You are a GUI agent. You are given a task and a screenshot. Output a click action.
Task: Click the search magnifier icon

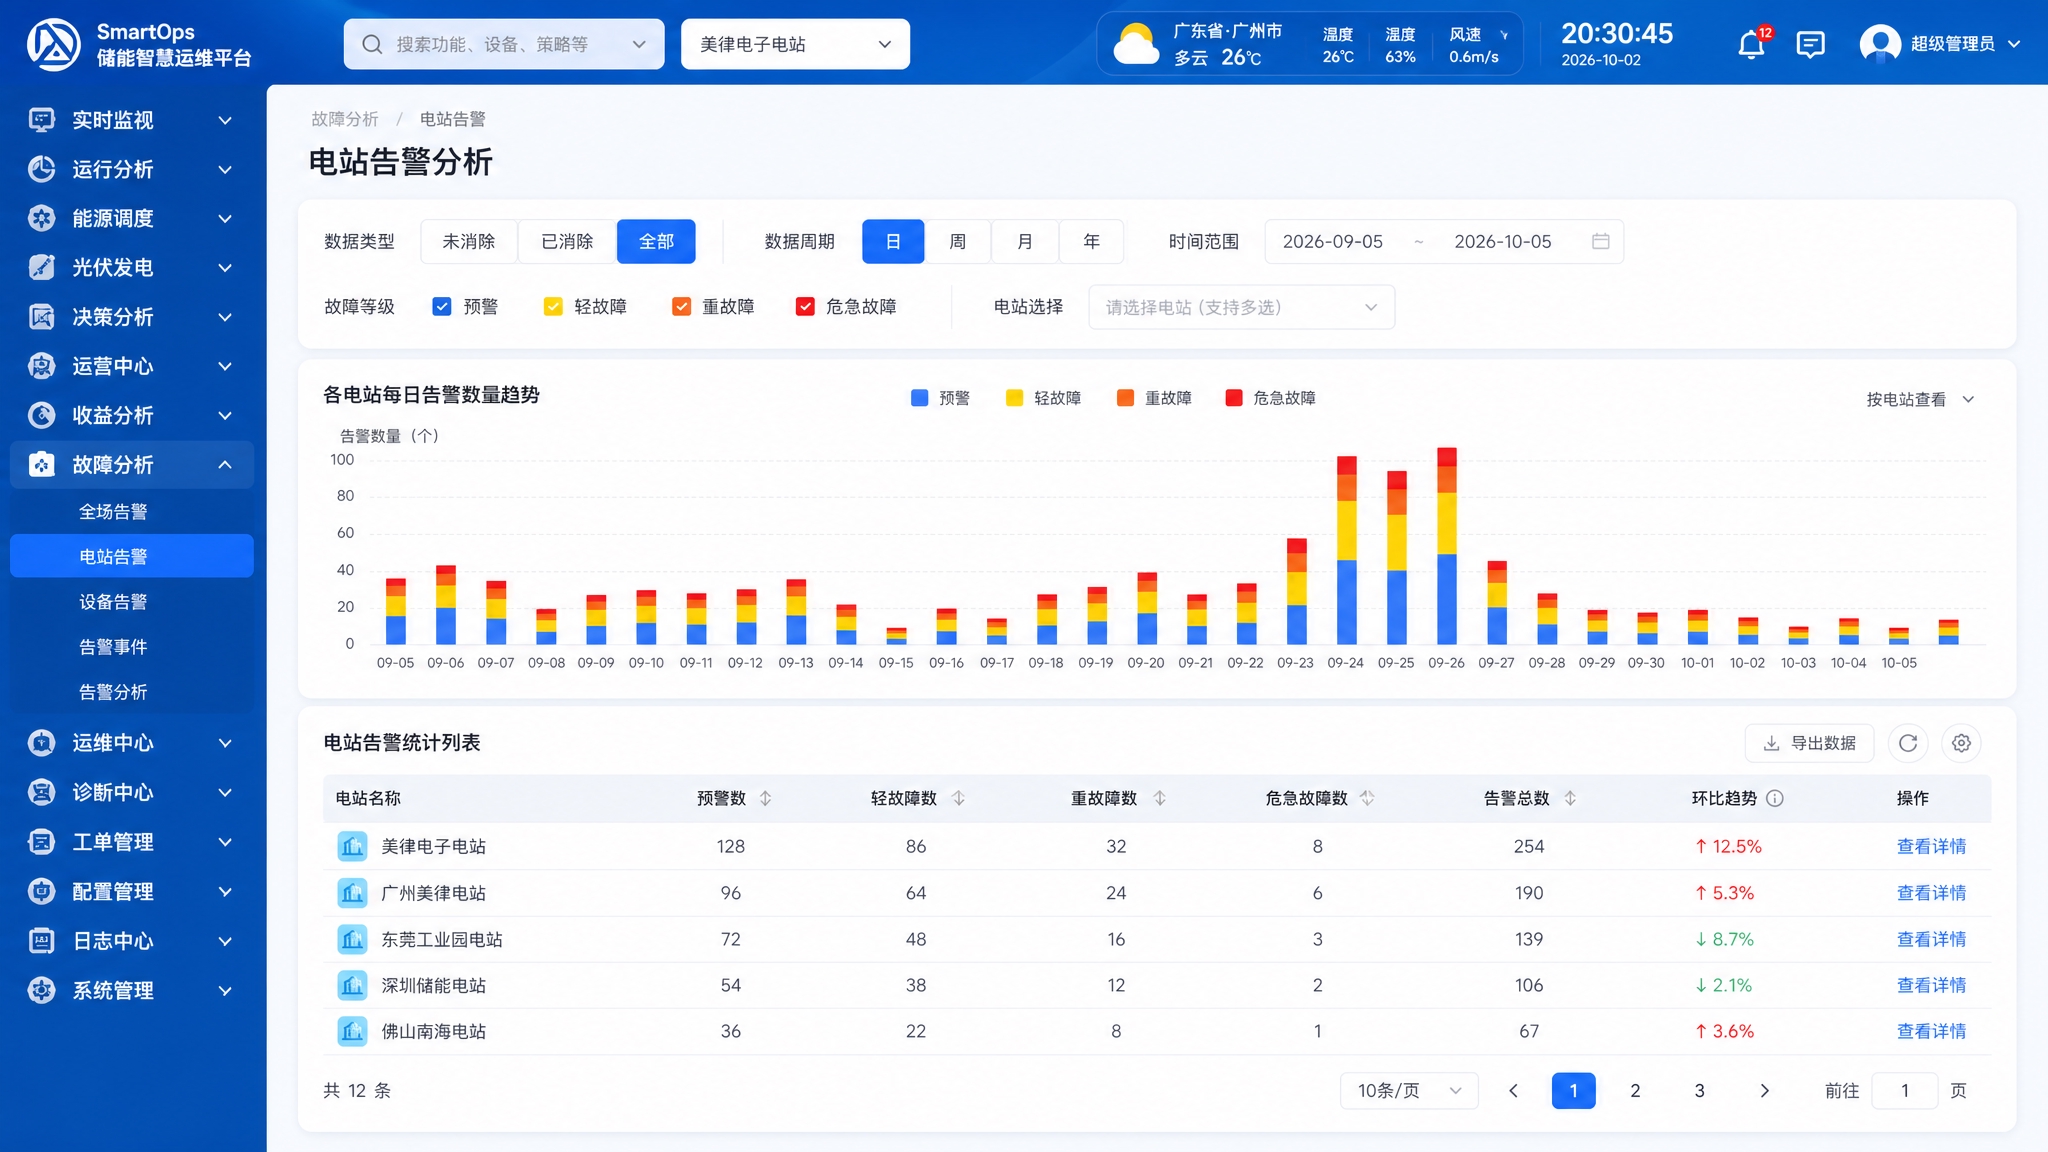(372, 44)
